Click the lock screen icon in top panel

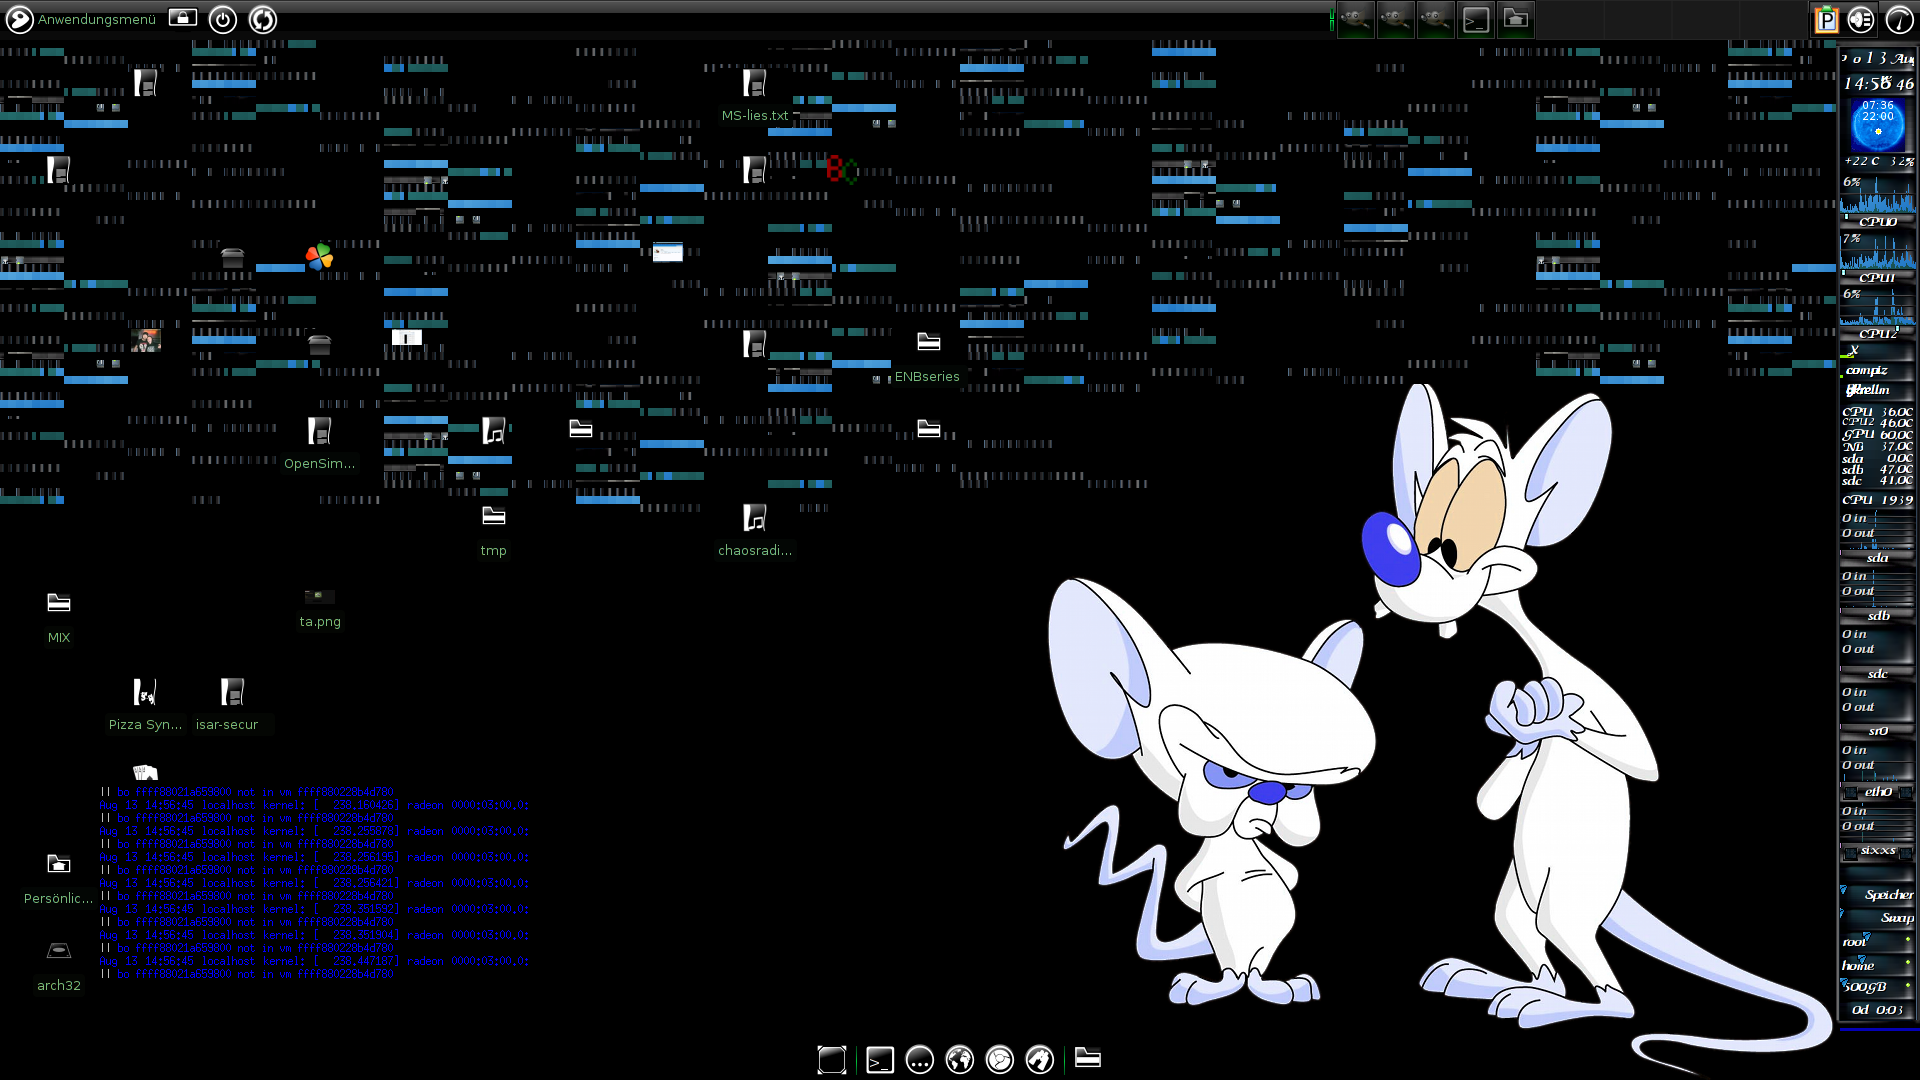click(x=183, y=18)
